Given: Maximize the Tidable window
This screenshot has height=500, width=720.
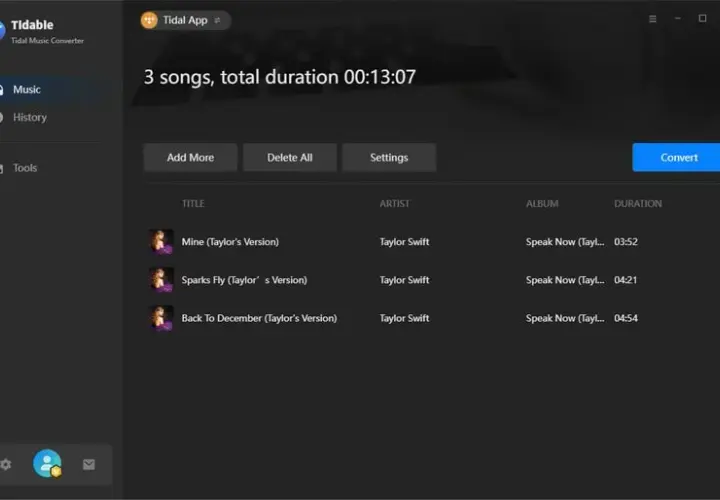Looking at the screenshot, I should coord(703,18).
